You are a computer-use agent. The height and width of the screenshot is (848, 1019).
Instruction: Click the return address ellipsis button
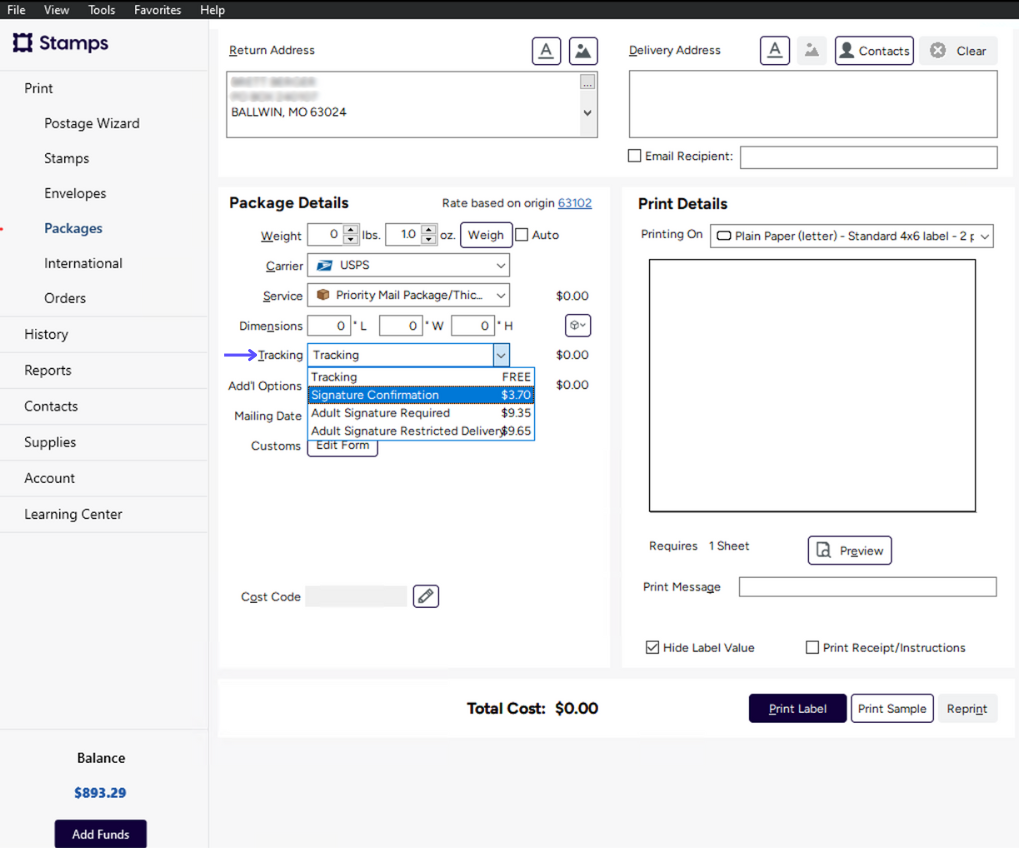click(587, 83)
